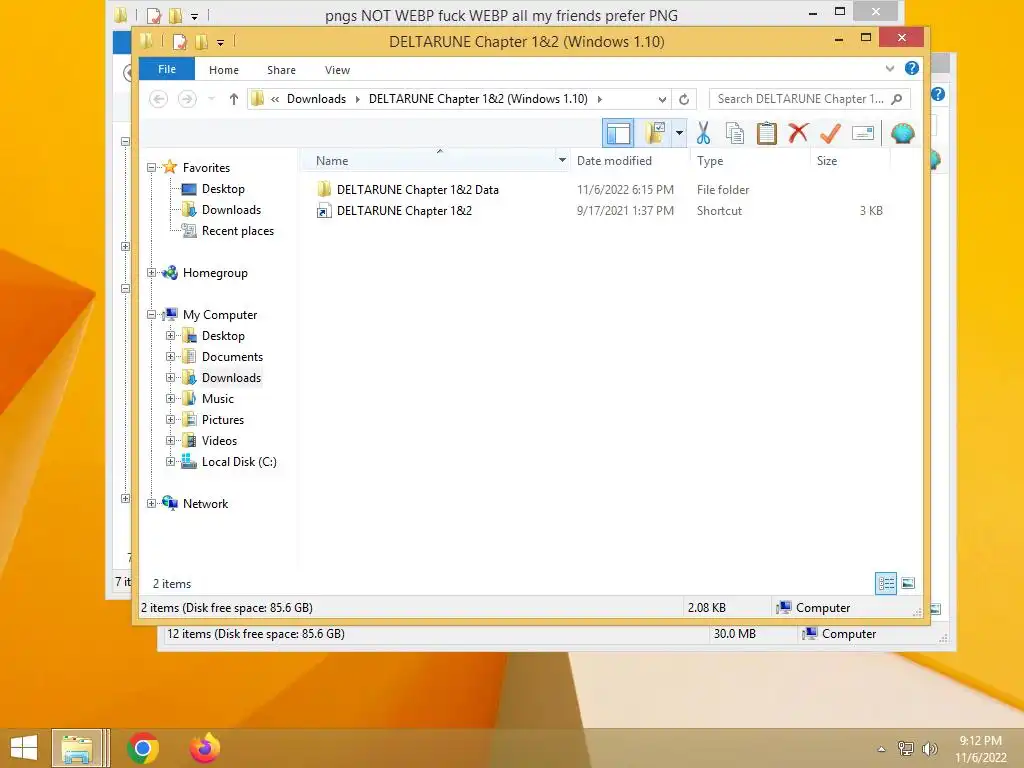Click Properties icon in pngs window title bar
This screenshot has width=1024, height=768.
153,16
